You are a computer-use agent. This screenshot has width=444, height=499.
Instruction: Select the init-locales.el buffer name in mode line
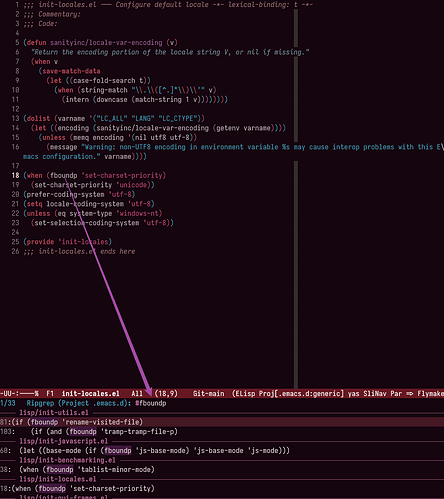click(x=91, y=394)
